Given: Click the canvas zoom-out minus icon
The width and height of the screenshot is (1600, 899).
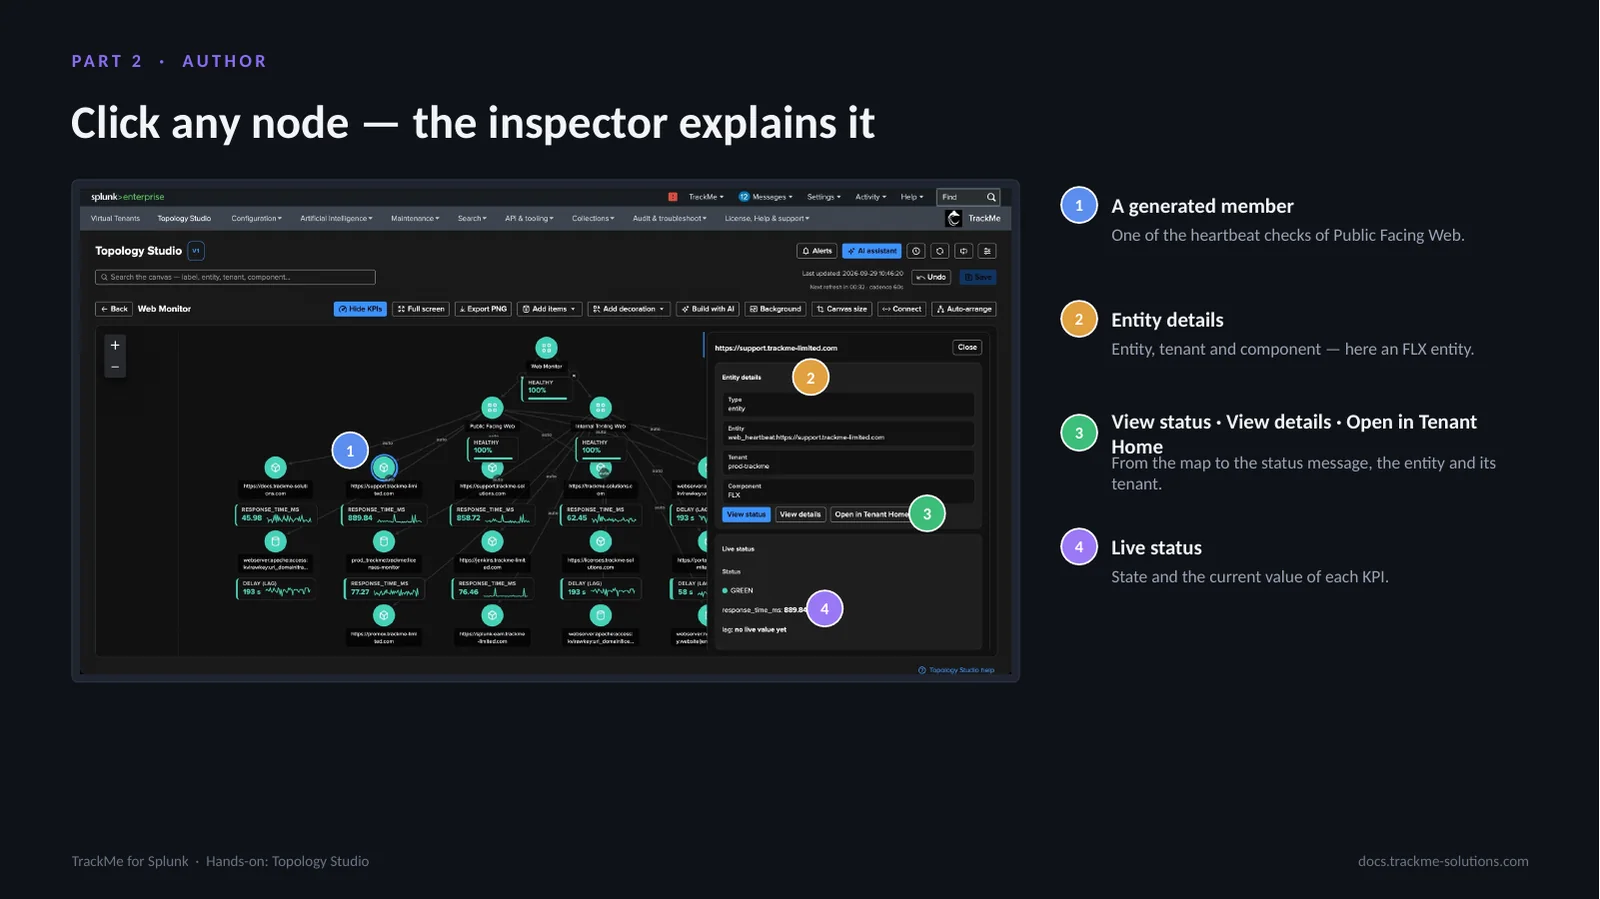Looking at the screenshot, I should click(115, 367).
